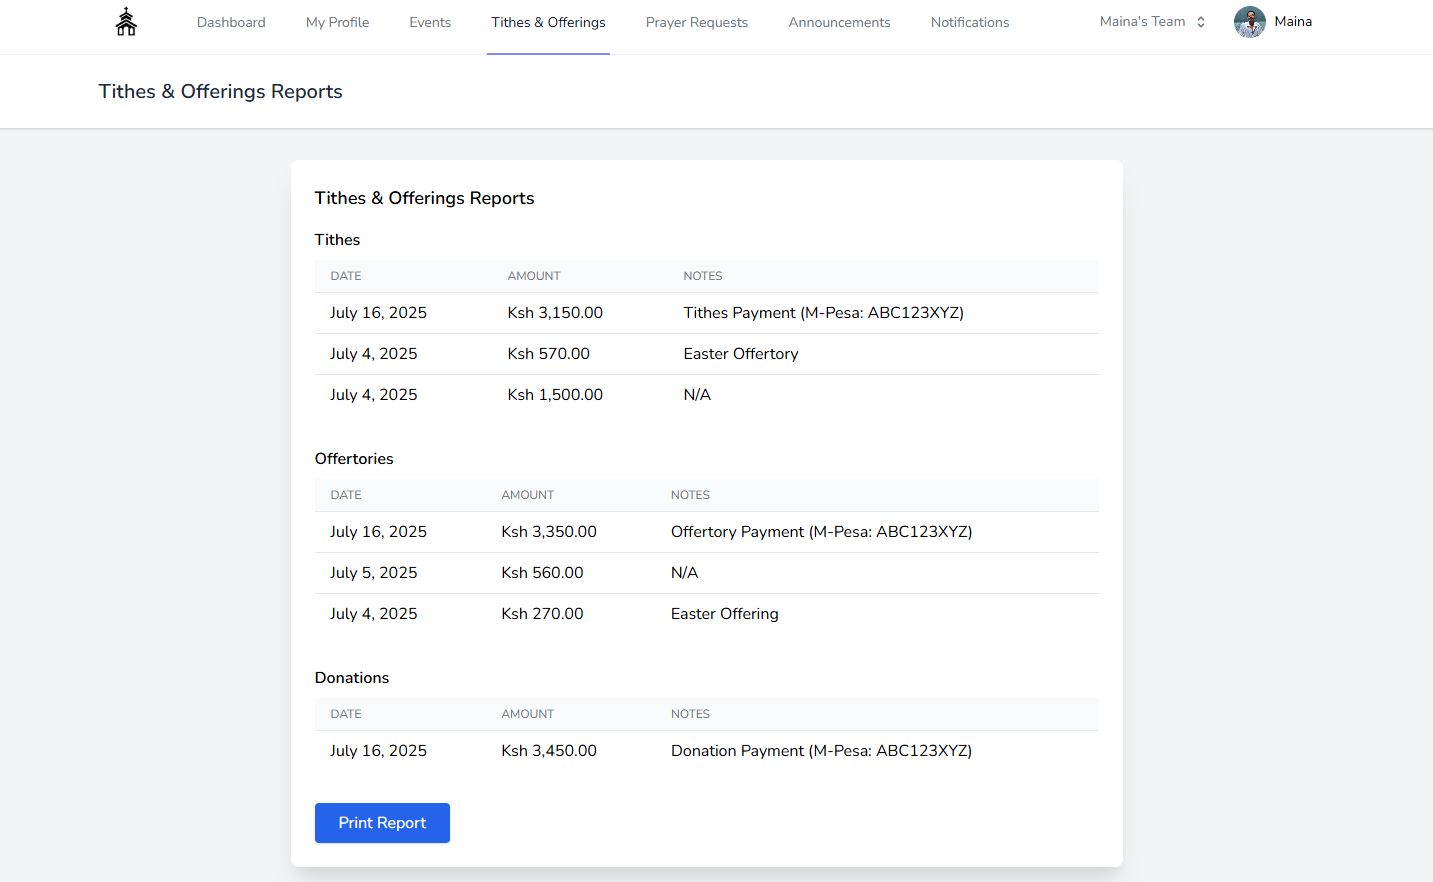This screenshot has height=882, width=1433.
Task: Click the Offertories section heading
Action: pyautogui.click(x=354, y=459)
